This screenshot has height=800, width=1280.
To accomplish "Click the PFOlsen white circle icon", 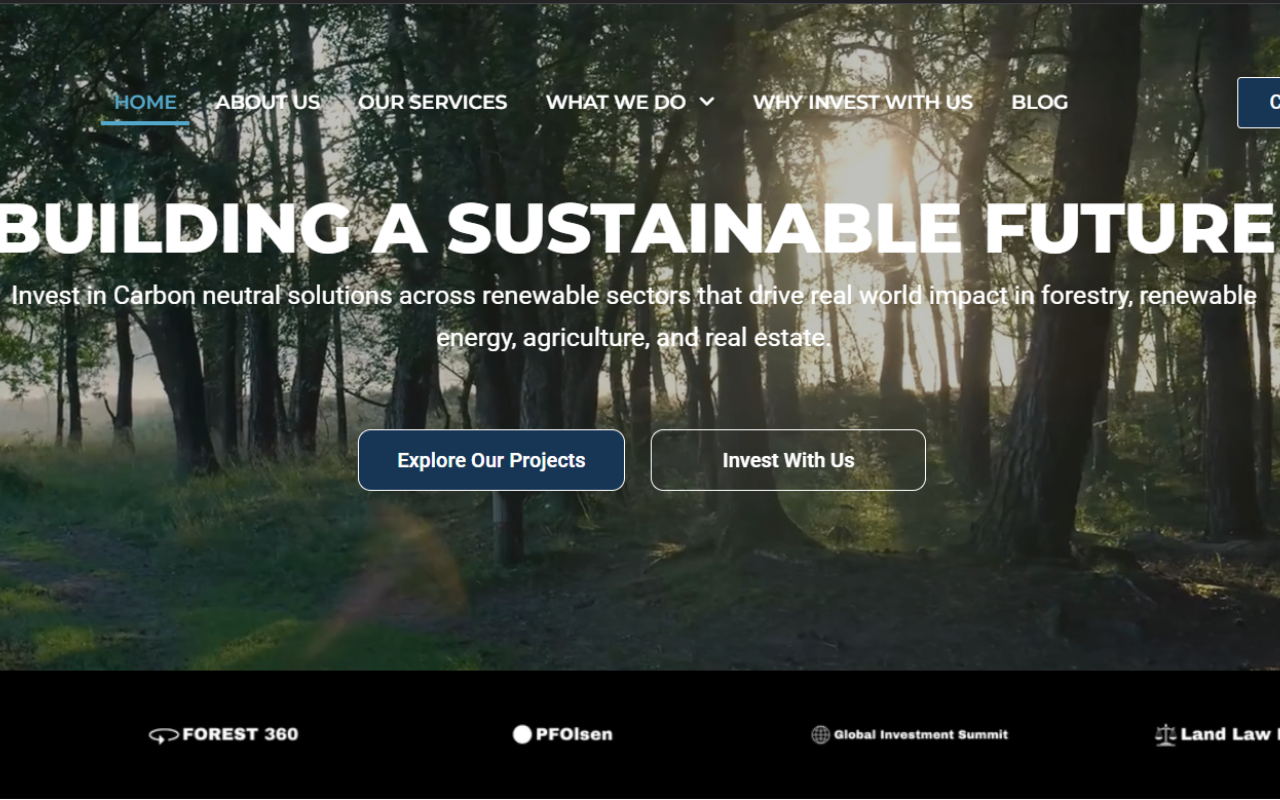I will coord(522,734).
